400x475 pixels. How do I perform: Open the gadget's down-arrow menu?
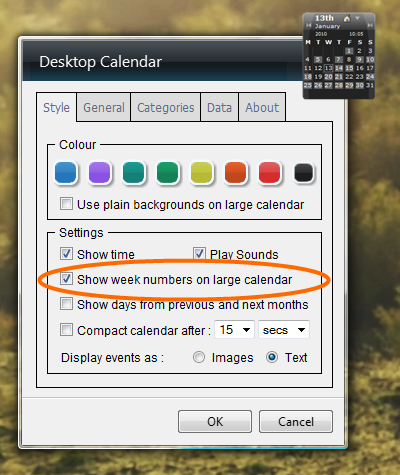coord(357,18)
